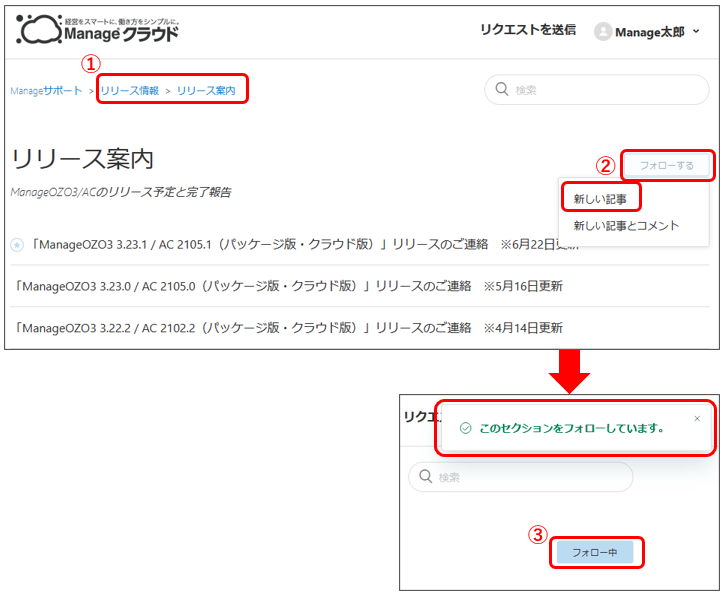Screen dimensions: 725x598
Task: Expand the Manage太郎 user menu chevron
Action: point(696,32)
